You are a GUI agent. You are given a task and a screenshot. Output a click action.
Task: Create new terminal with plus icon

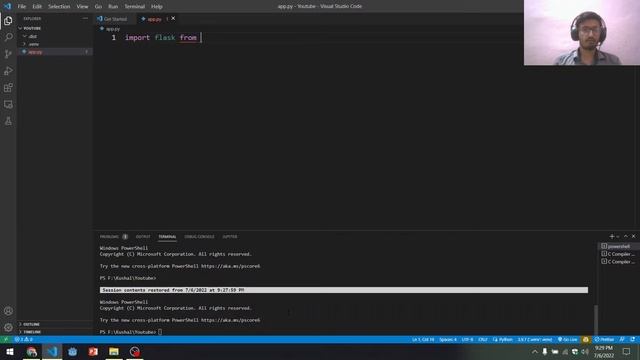coord(611,236)
